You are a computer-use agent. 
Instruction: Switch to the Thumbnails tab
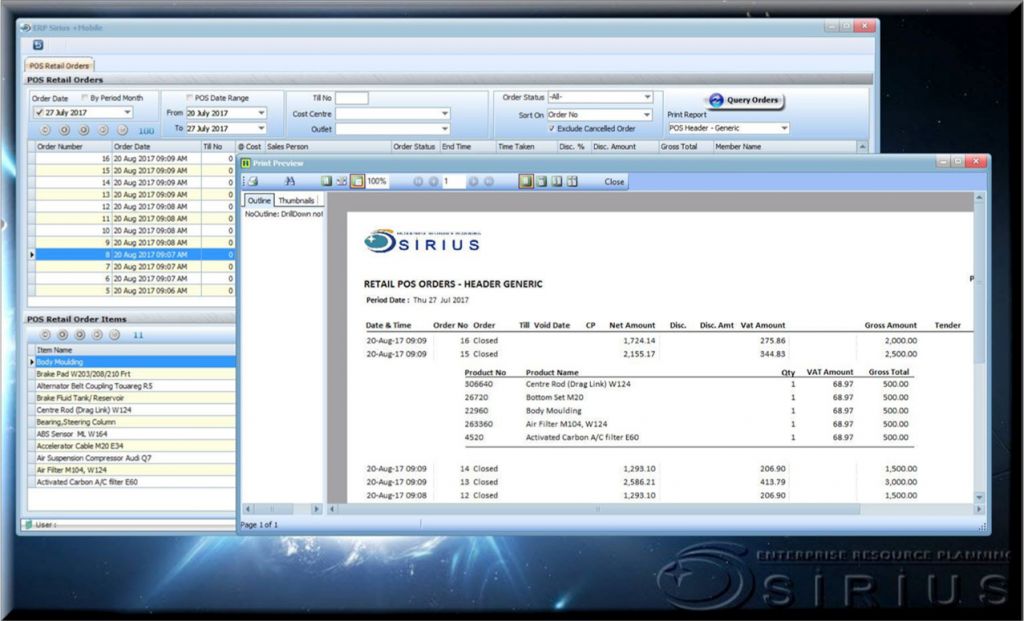coord(296,200)
